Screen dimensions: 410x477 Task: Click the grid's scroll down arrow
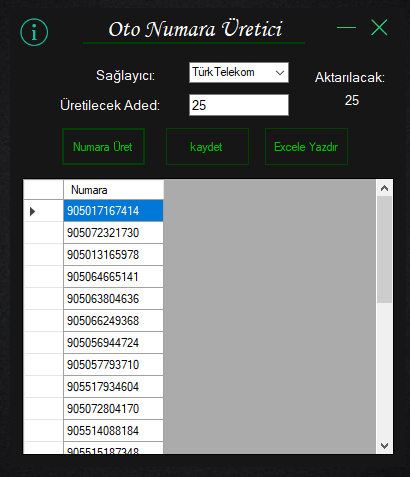point(384,446)
